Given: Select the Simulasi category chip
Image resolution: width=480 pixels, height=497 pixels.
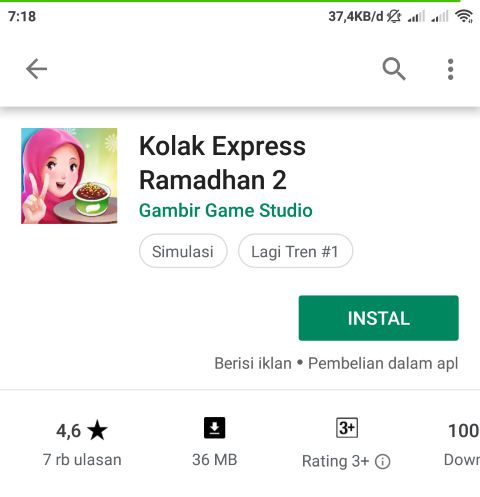Looking at the screenshot, I should click(183, 251).
